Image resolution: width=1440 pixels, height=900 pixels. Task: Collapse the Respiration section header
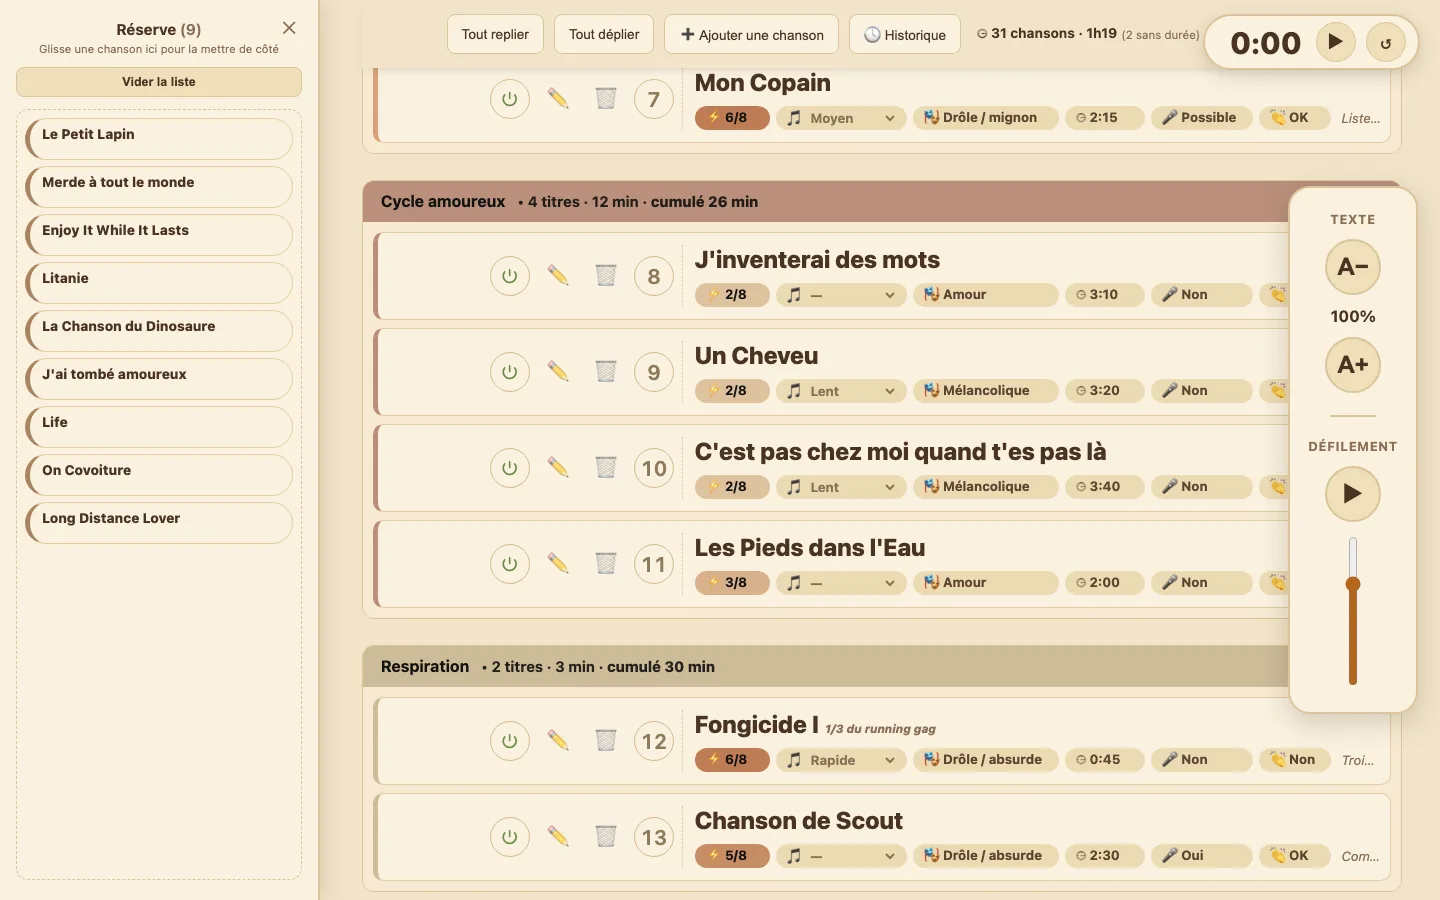tap(825, 667)
